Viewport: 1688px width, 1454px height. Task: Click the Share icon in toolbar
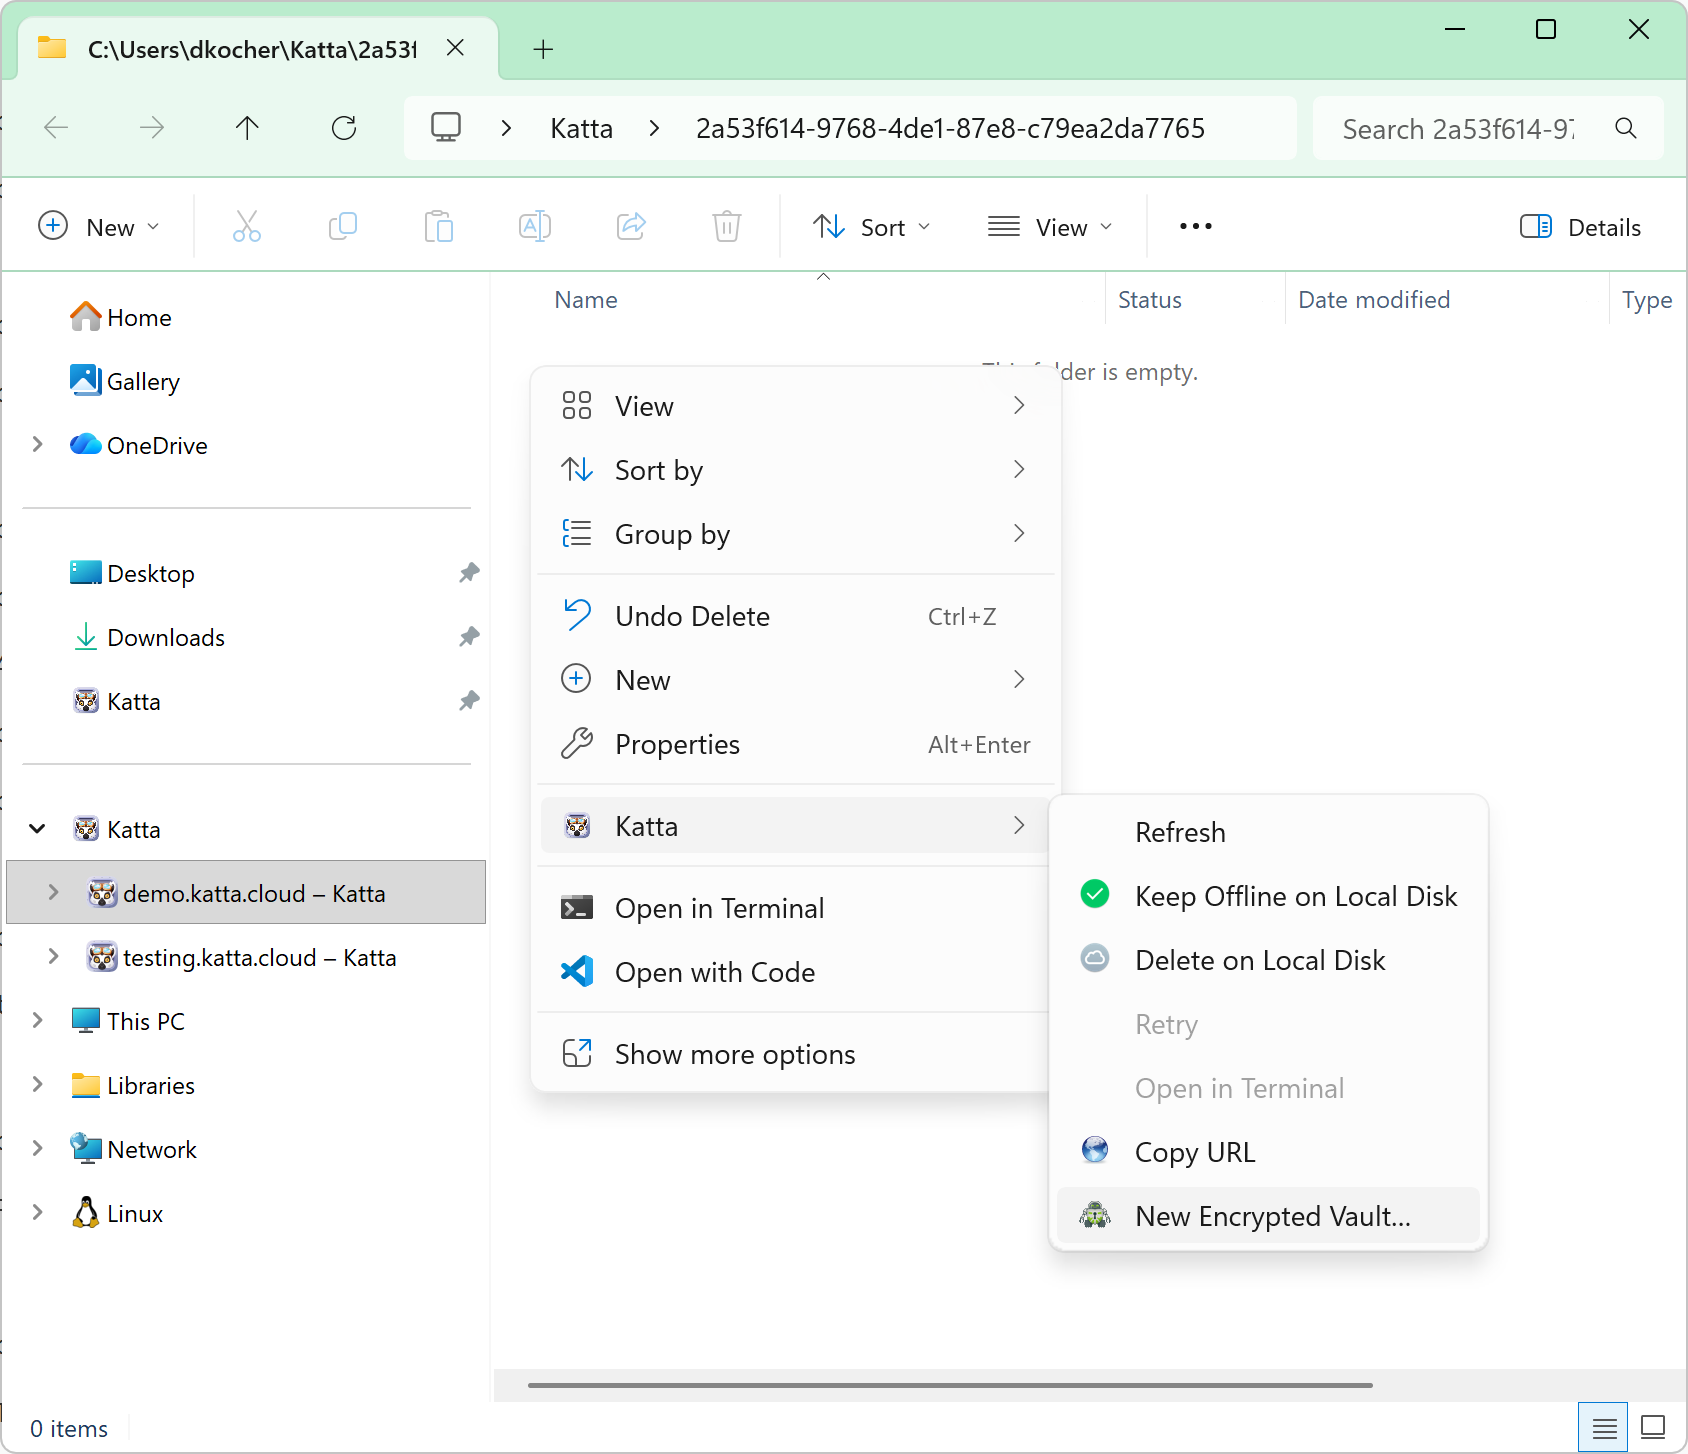[x=631, y=227]
